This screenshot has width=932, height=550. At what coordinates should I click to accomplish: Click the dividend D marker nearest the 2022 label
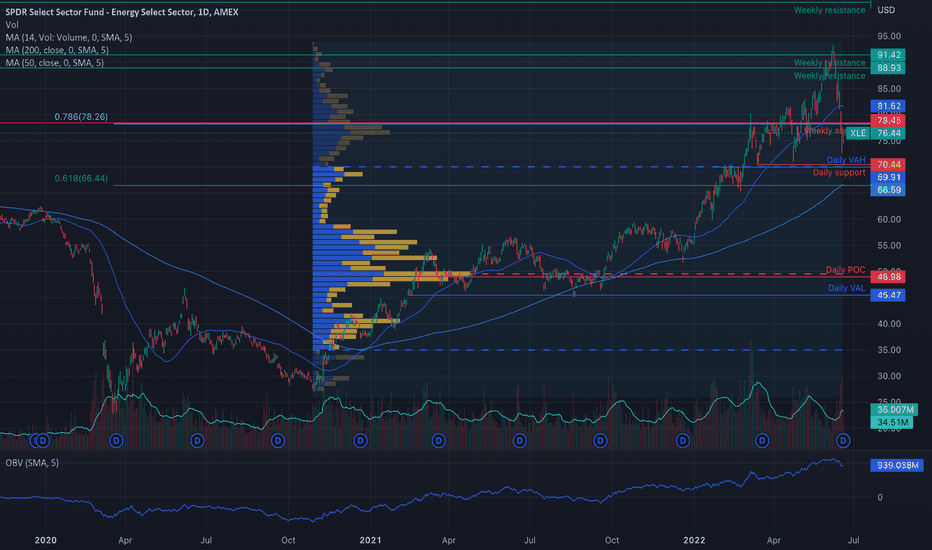[x=683, y=441]
